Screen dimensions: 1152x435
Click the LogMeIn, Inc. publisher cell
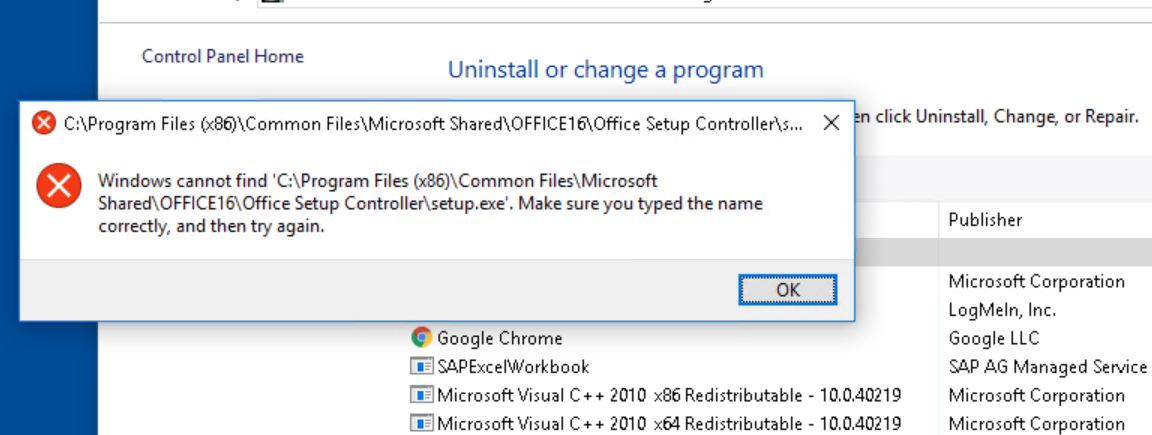tap(1002, 310)
